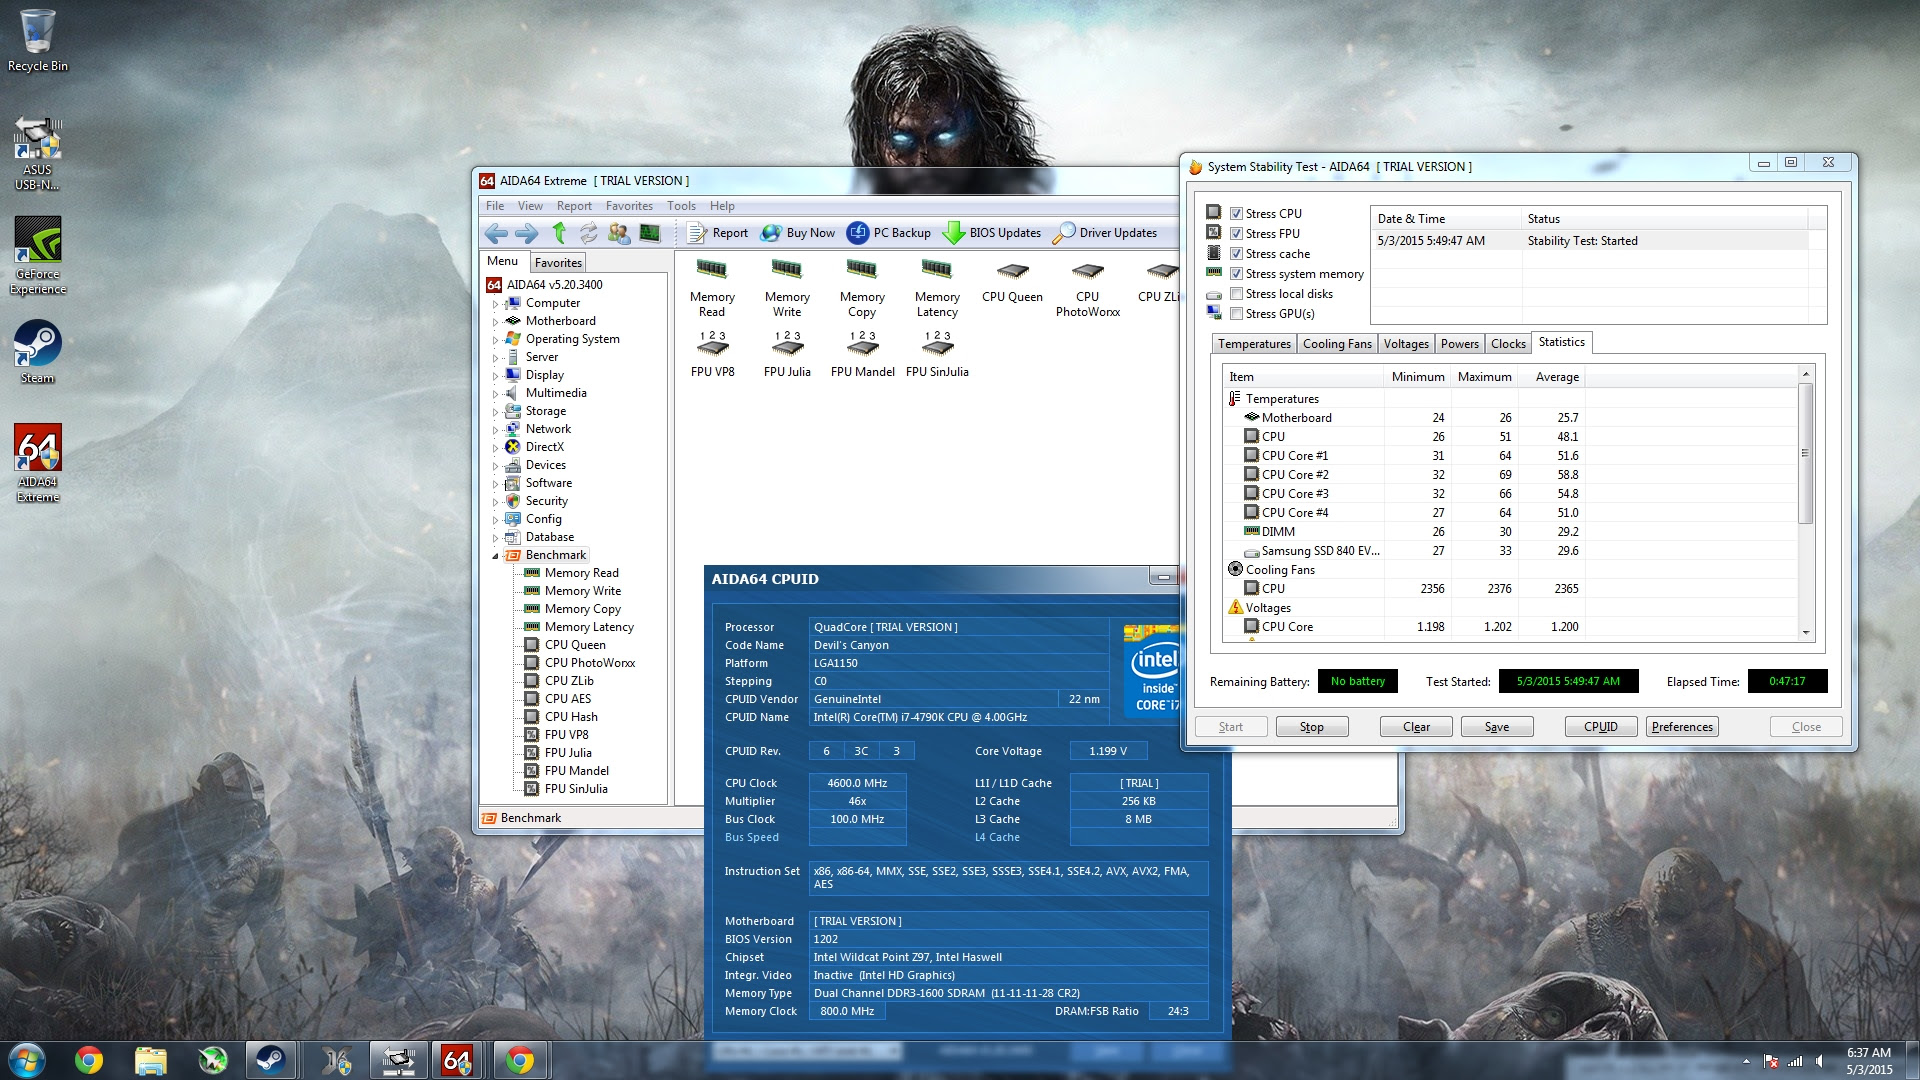This screenshot has width=1920, height=1080.
Task: Click the GeForce Experience desktop icon
Action: tap(38, 256)
